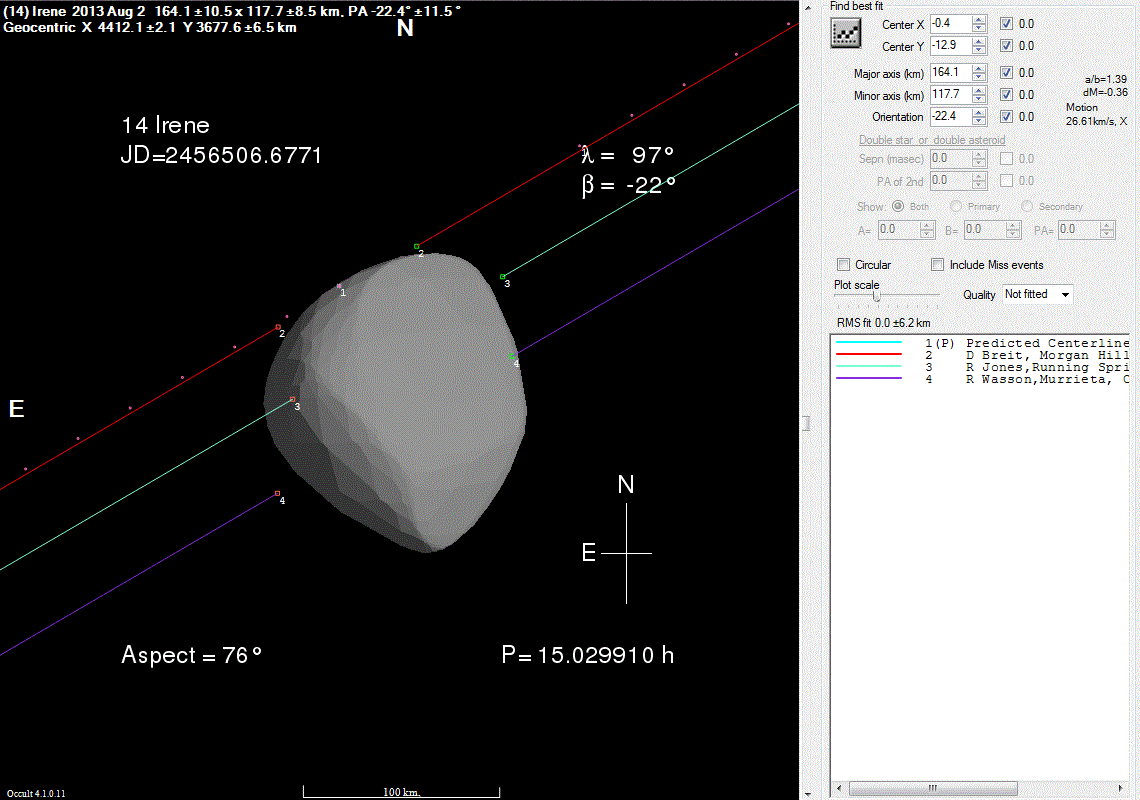1140x800 pixels.
Task: Increase Center X with the up arrow
Action: tap(979, 19)
